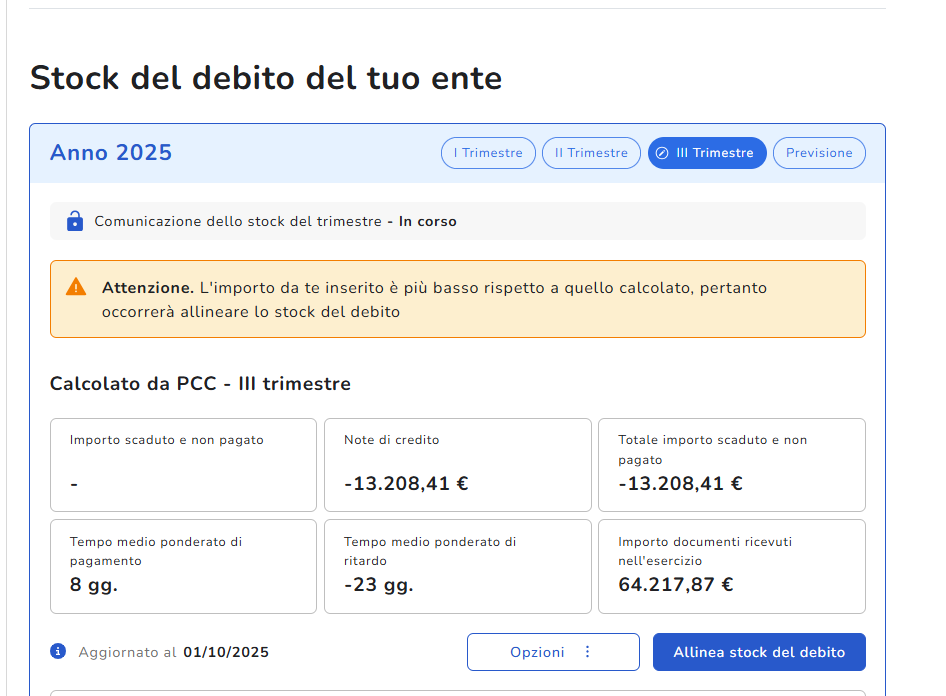Click the lock icon beside Comunicazione dello stock
The height and width of the screenshot is (696, 946).
pos(74,221)
